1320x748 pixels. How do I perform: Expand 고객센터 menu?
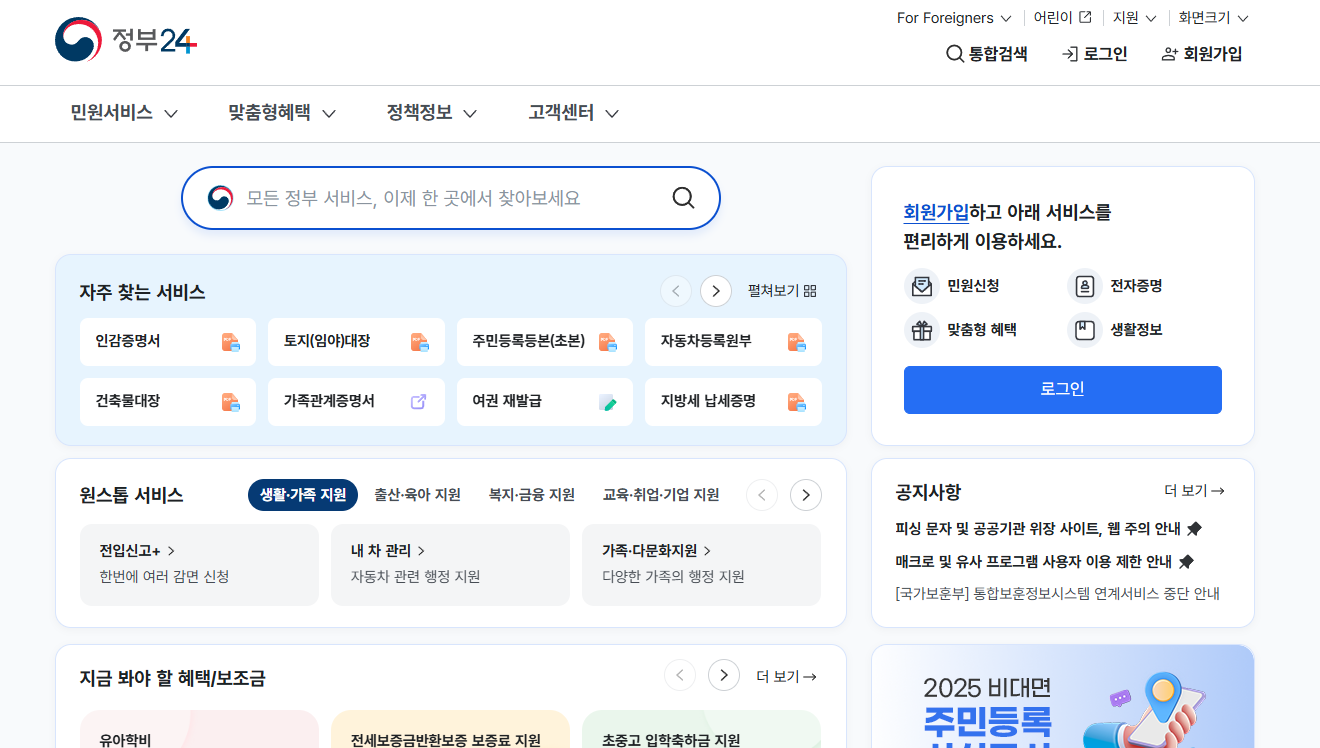574,113
